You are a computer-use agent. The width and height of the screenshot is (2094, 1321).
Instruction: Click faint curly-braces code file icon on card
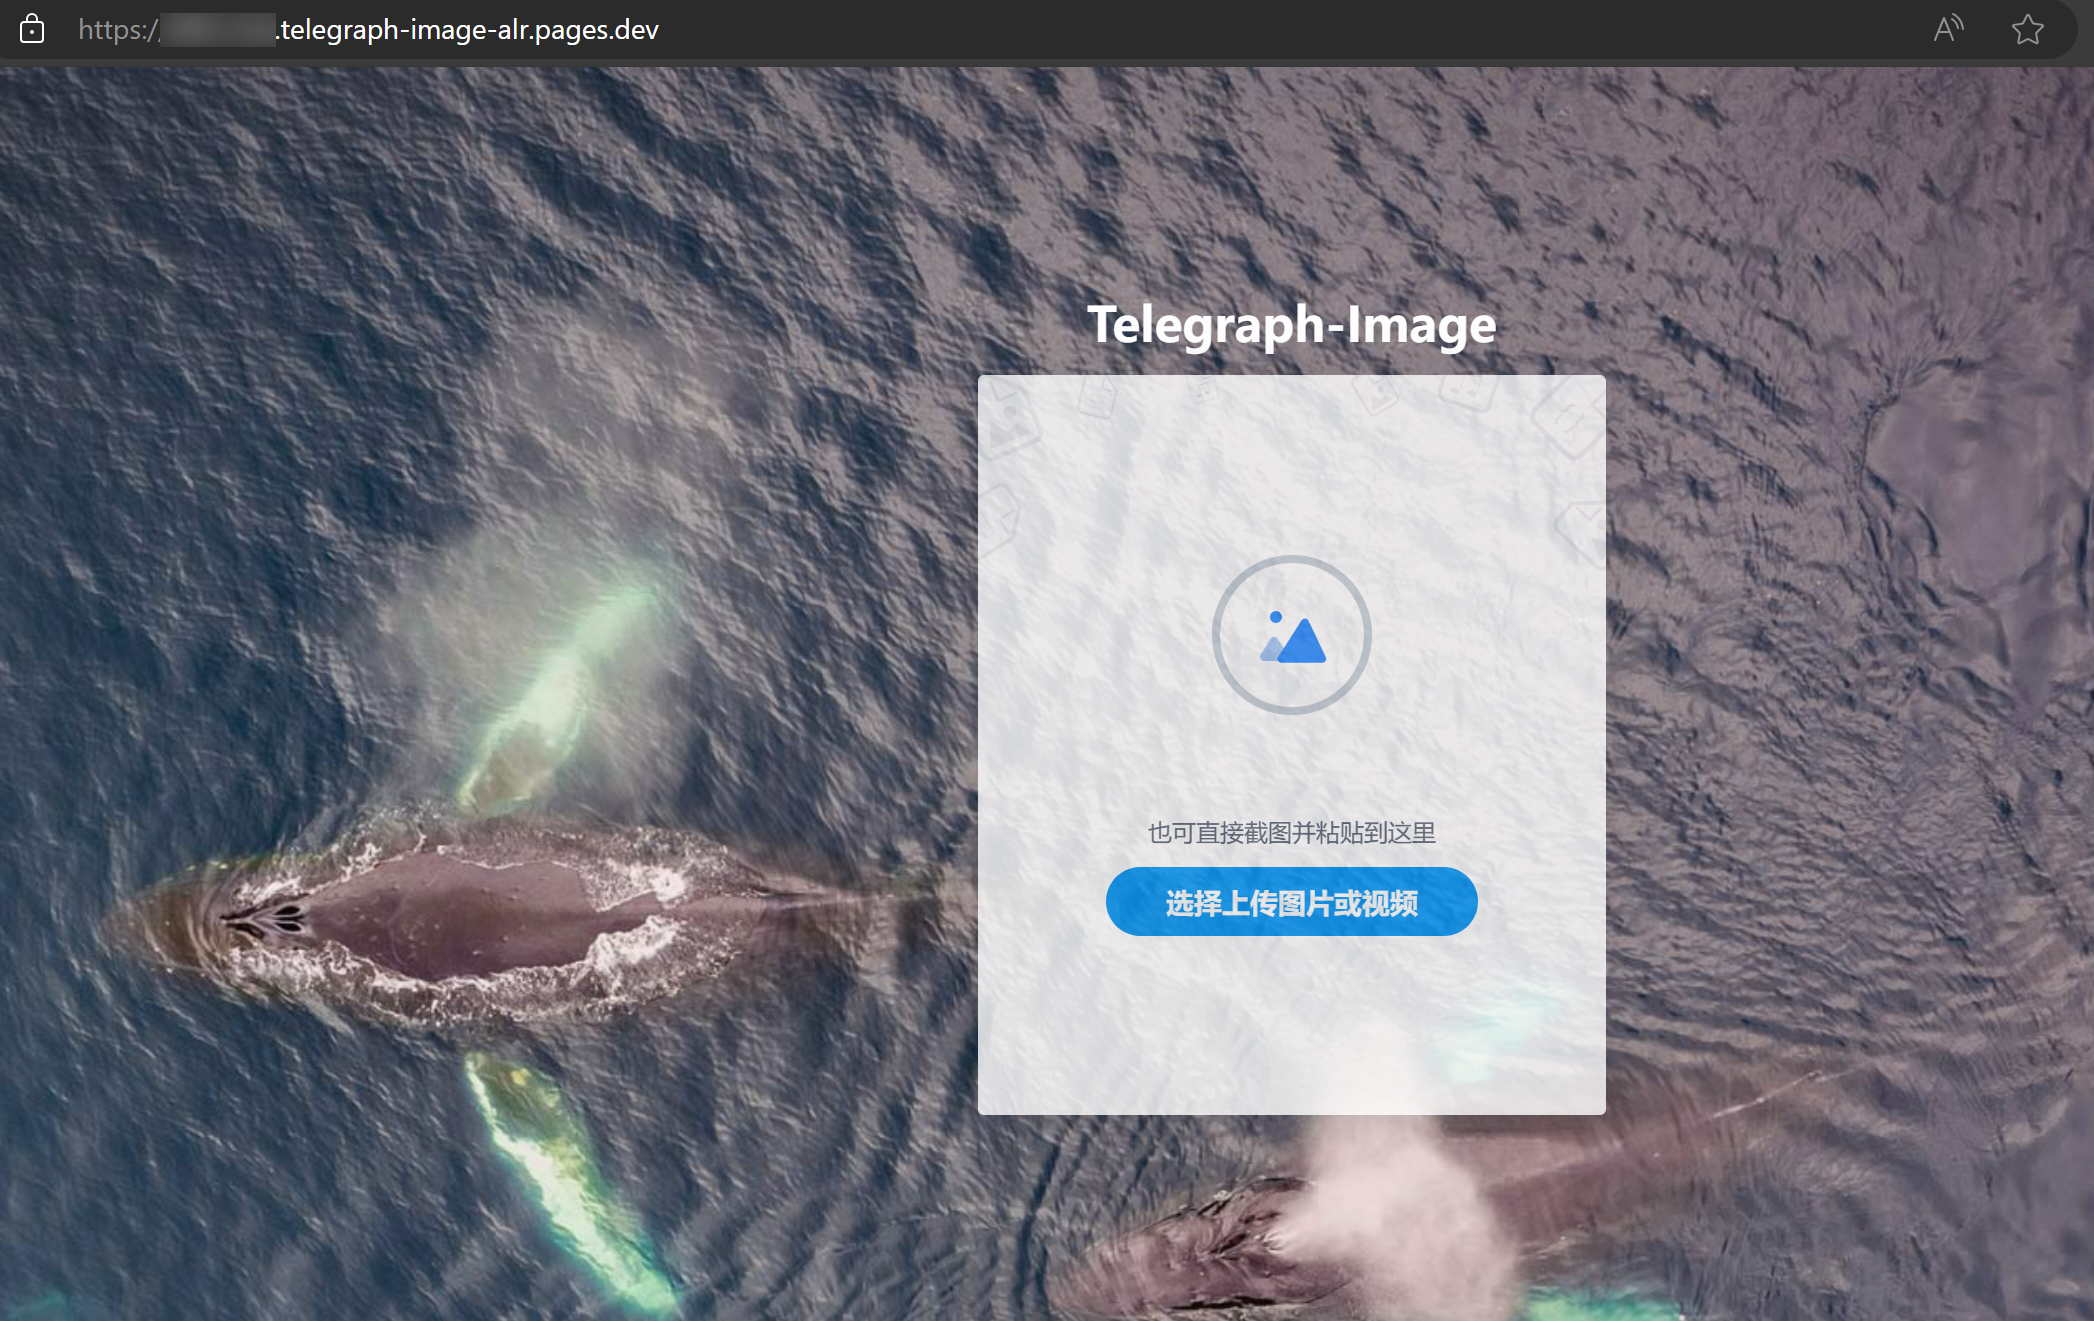click(1568, 418)
